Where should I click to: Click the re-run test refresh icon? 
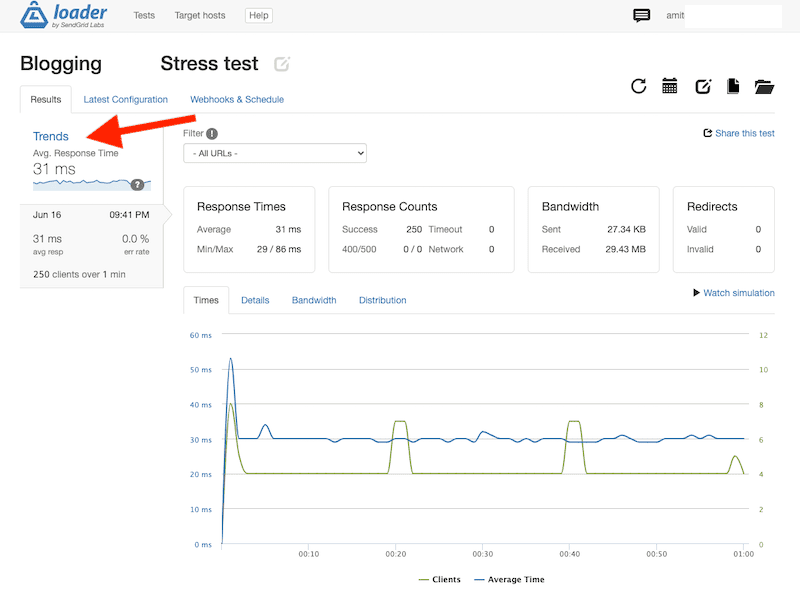click(639, 86)
